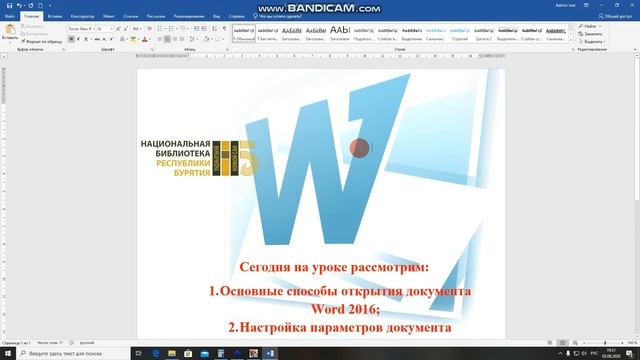Screen dimensions: 640x360
Task: Click the Save icon in quick access toolbar
Action: click(9, 5)
